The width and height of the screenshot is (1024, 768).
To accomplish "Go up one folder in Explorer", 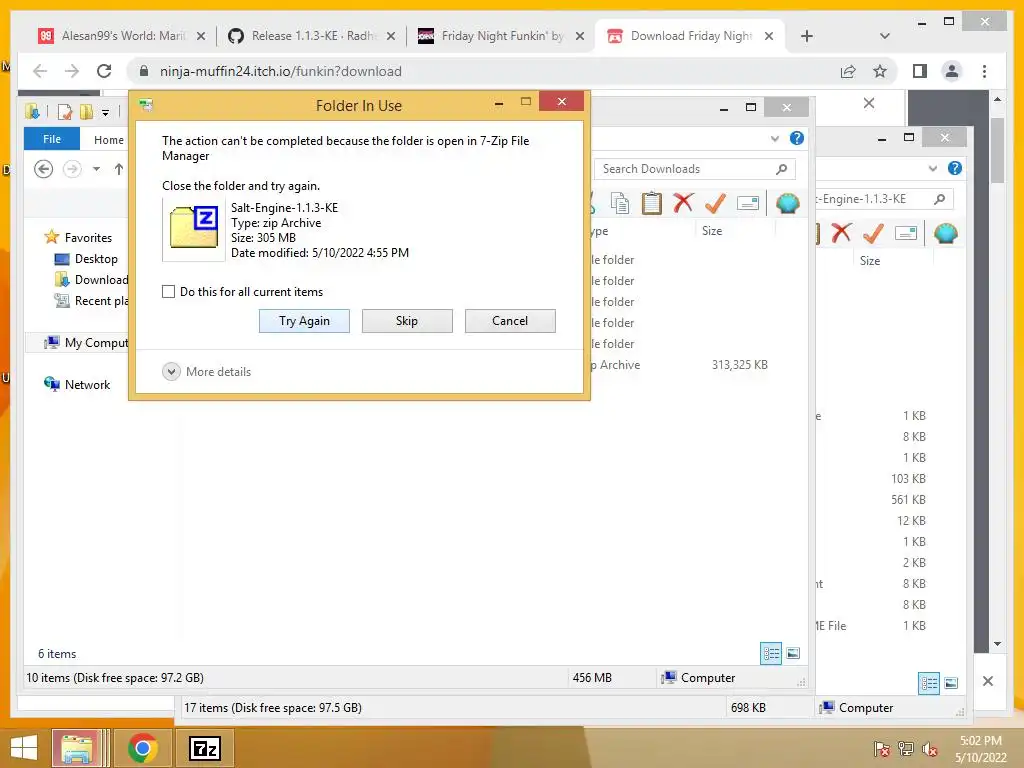I will click(x=118, y=169).
